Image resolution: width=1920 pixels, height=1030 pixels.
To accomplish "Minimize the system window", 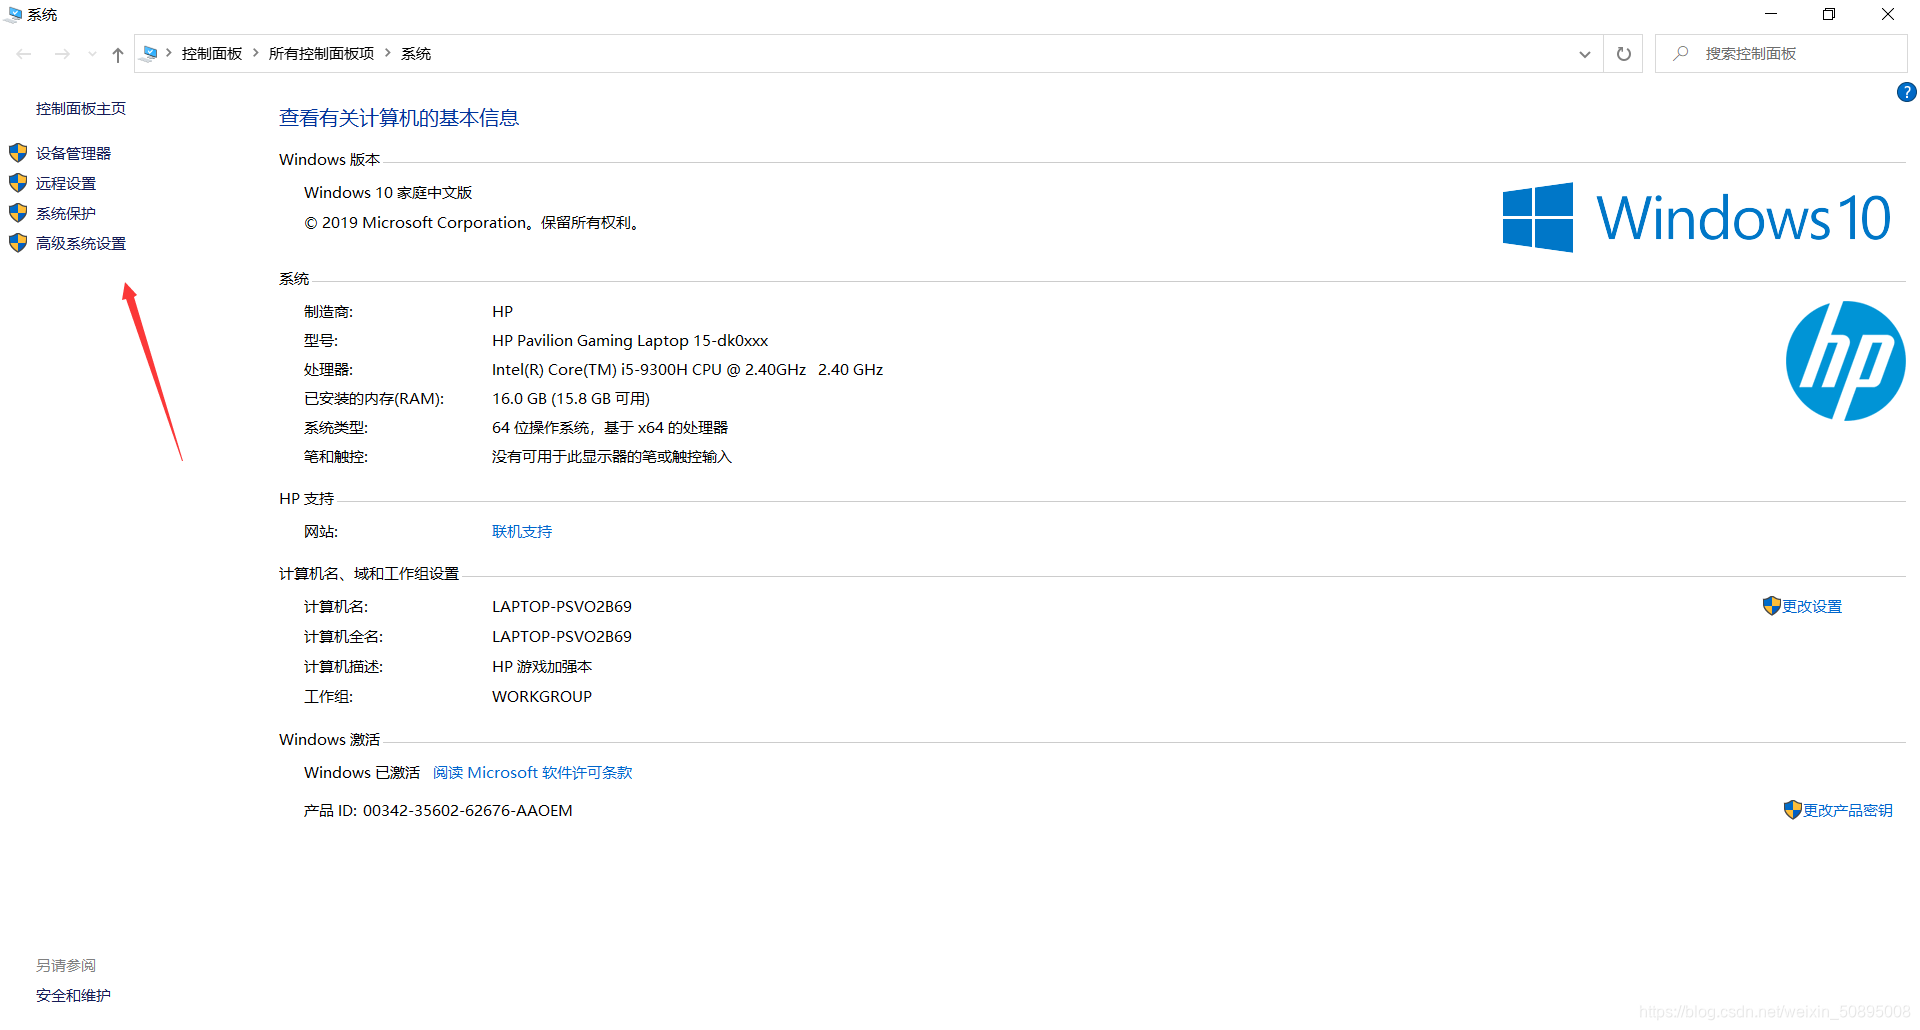I will pyautogui.click(x=1771, y=14).
